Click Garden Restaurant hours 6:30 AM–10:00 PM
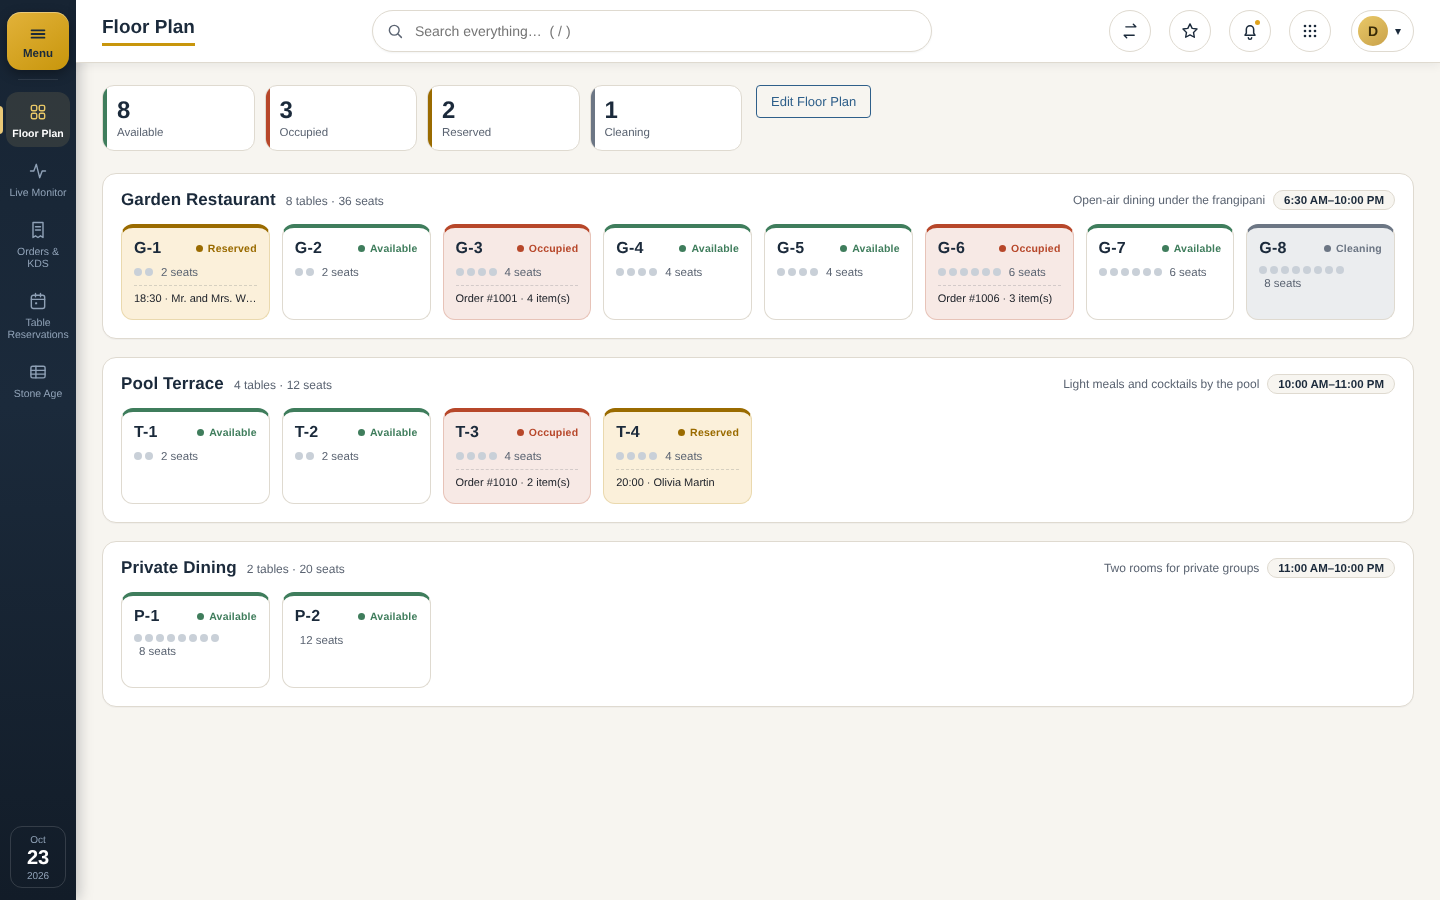Viewport: 1440px width, 900px height. coord(1334,200)
